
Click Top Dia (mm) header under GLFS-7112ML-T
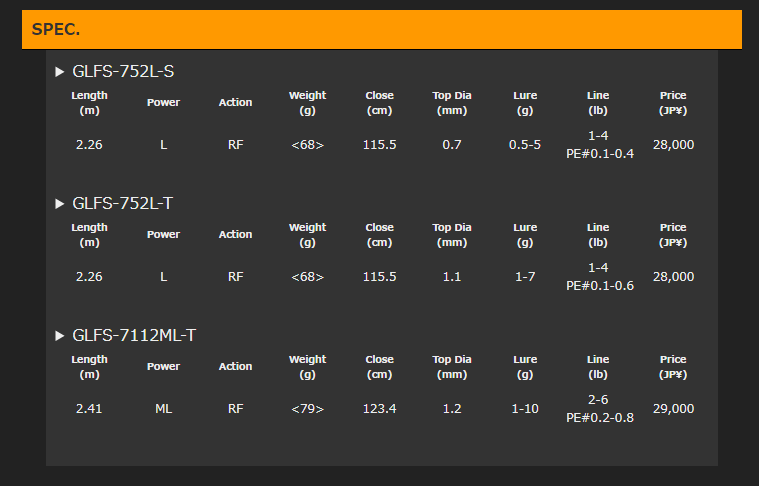452,367
